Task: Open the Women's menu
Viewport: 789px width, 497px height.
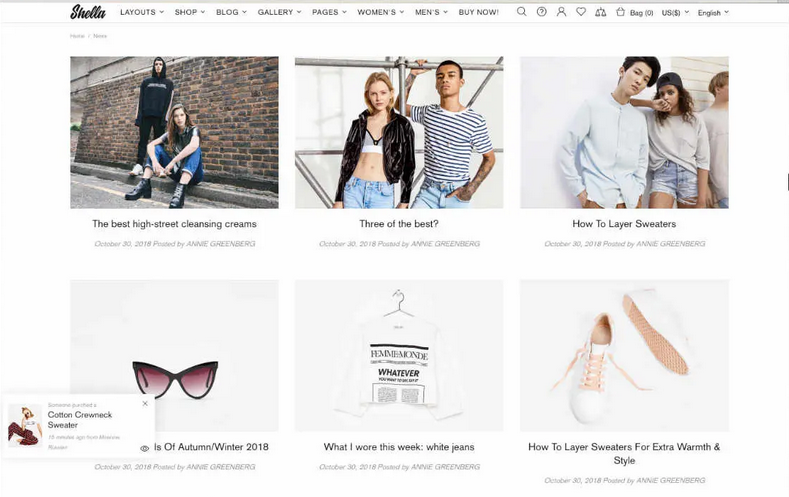Action: point(380,13)
